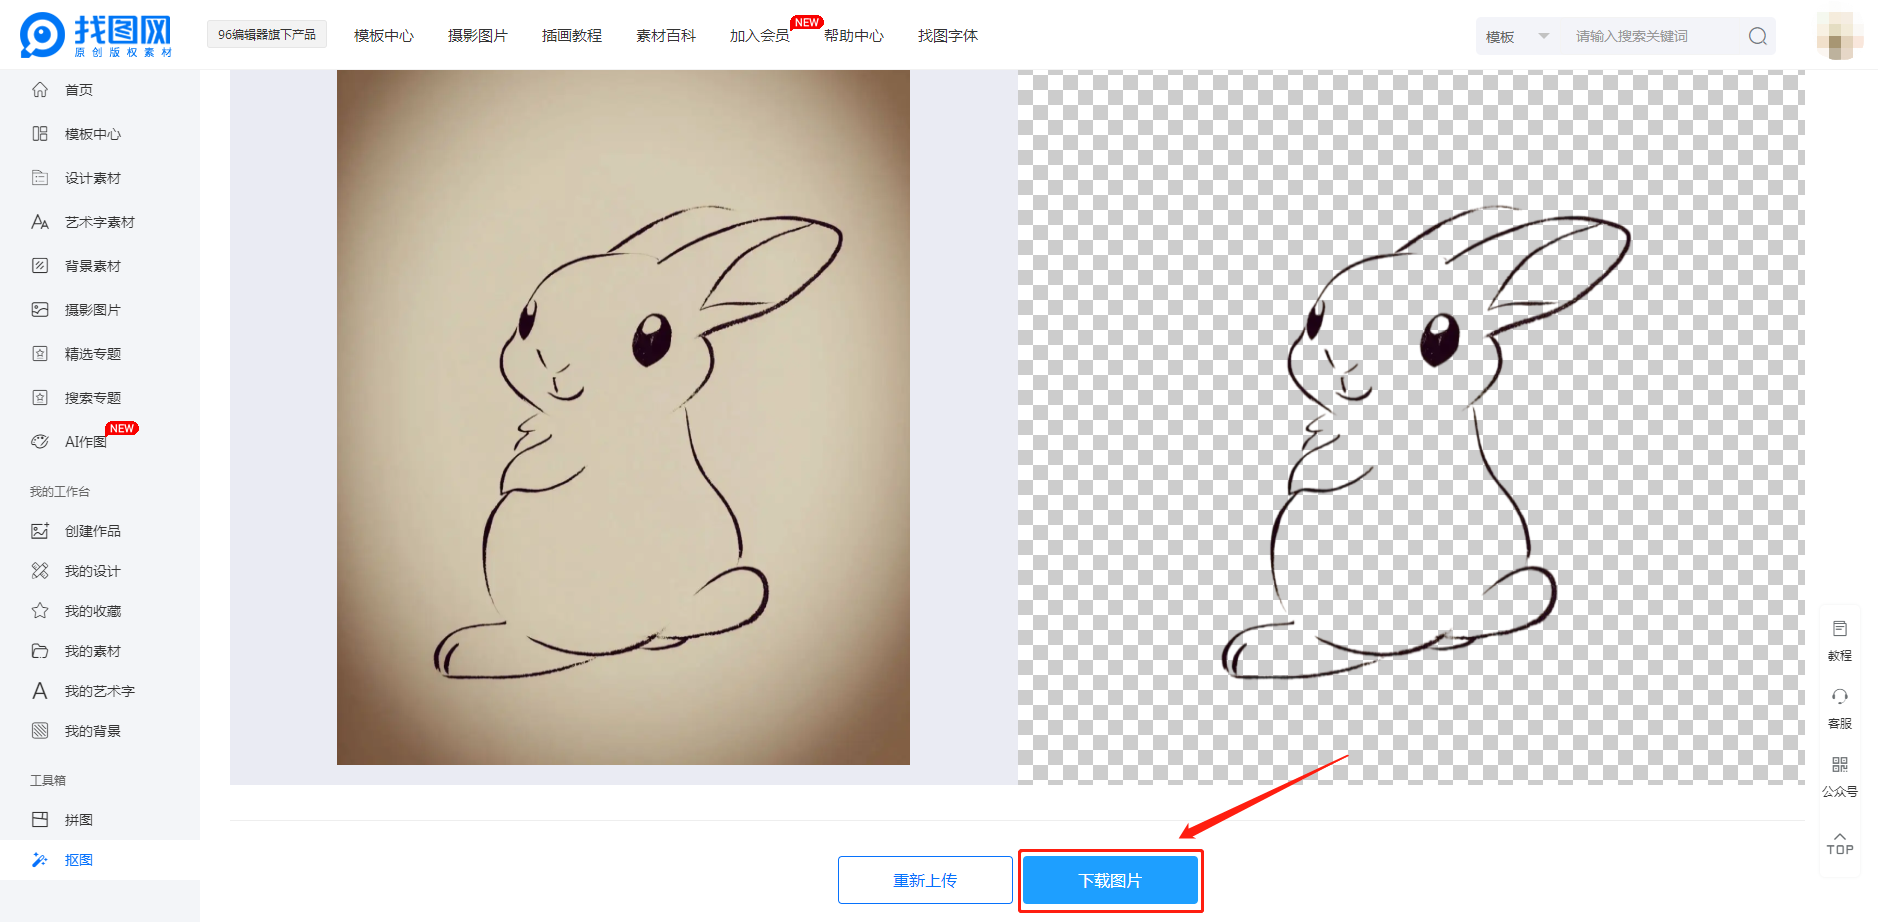Click the 摄影图片 sidebar icon
The width and height of the screenshot is (1878, 922).
40,310
